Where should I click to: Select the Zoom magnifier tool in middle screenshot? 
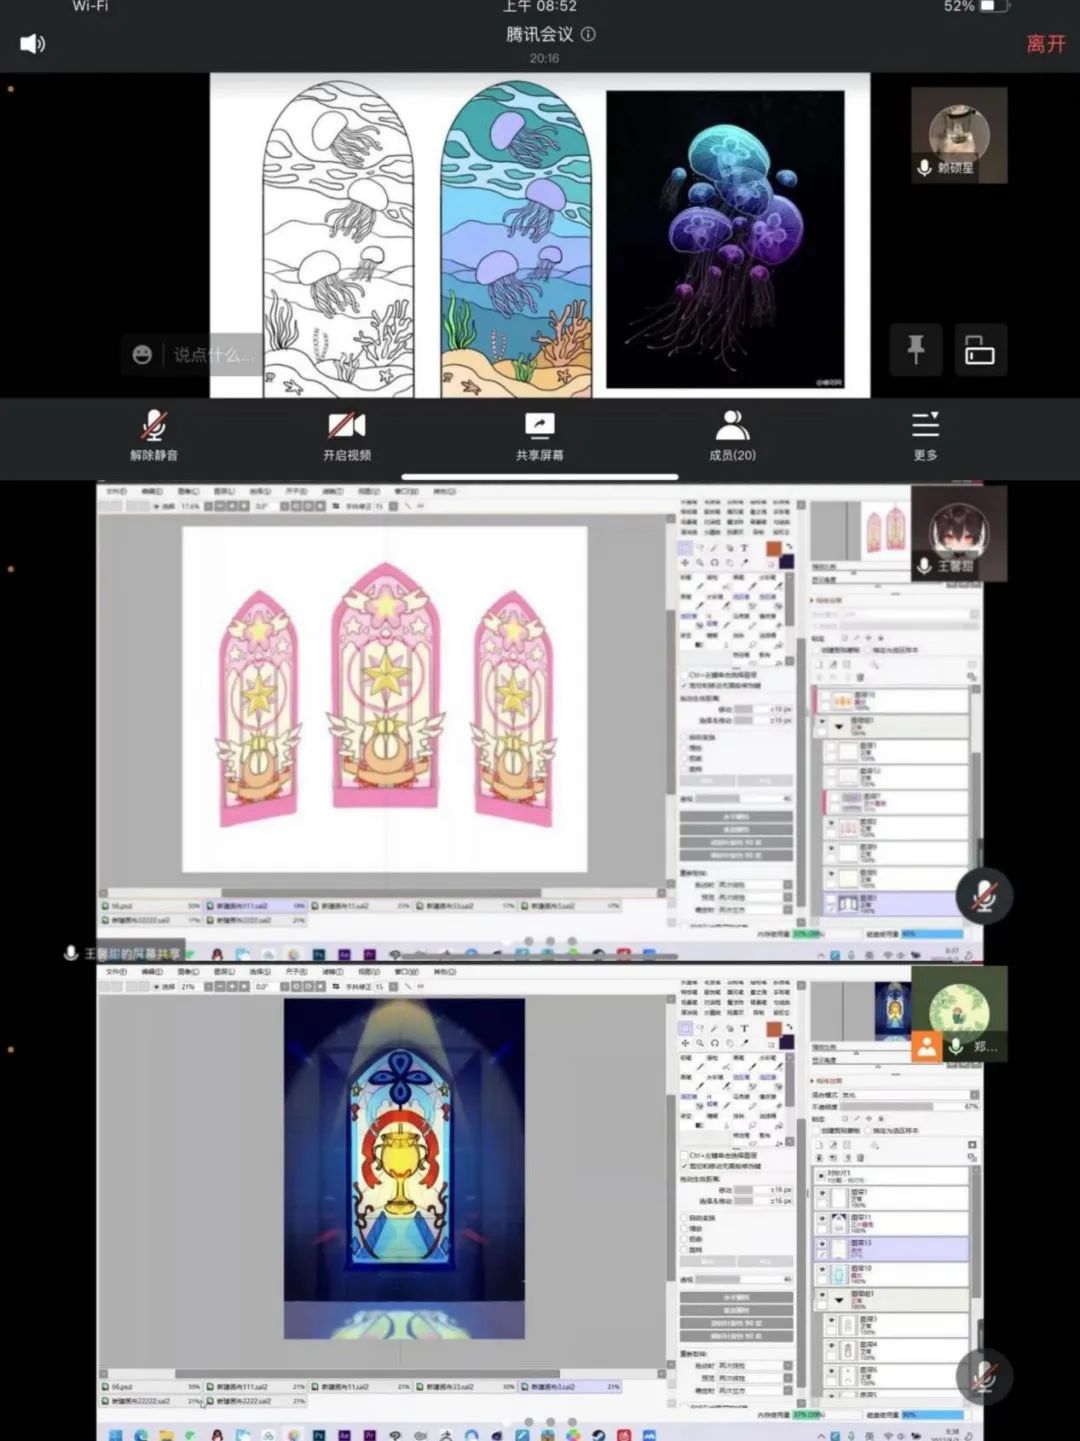point(700,562)
